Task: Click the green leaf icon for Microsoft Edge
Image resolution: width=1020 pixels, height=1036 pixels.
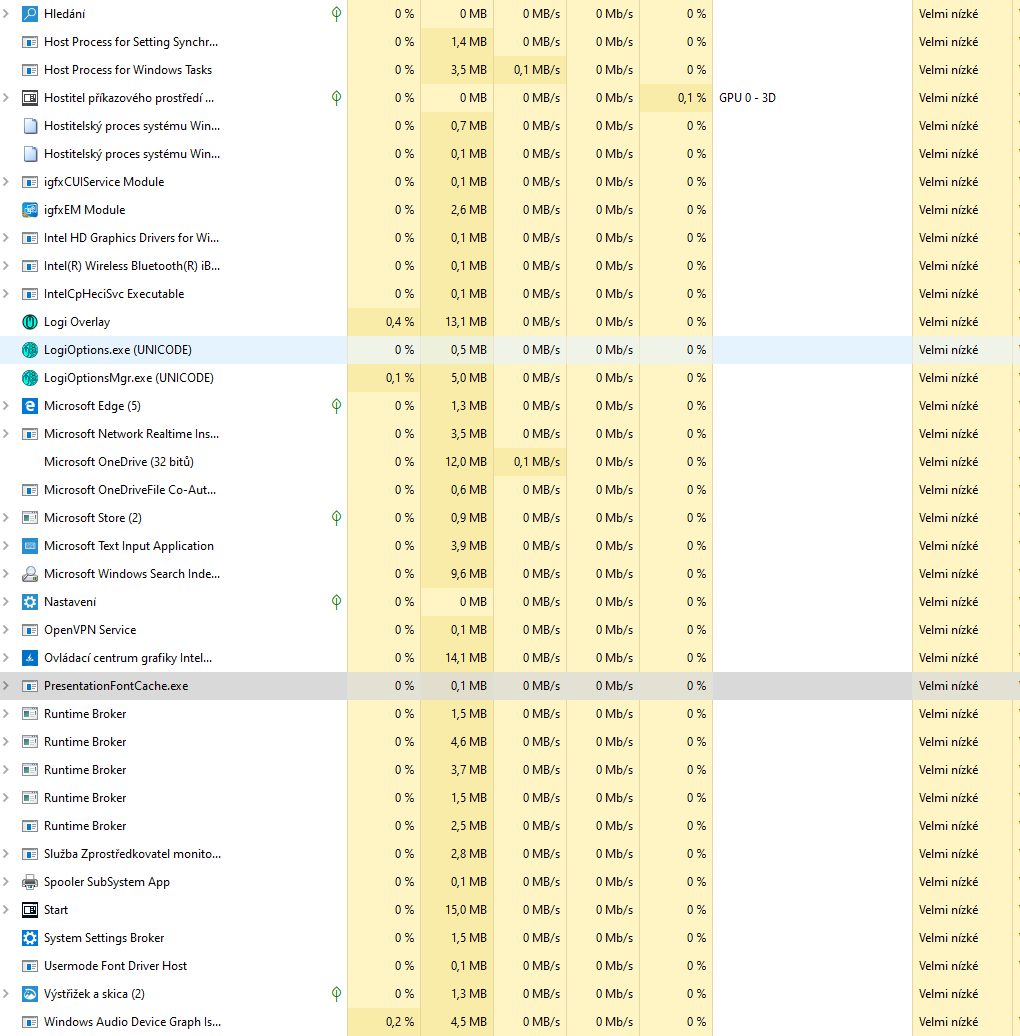Action: 336,406
